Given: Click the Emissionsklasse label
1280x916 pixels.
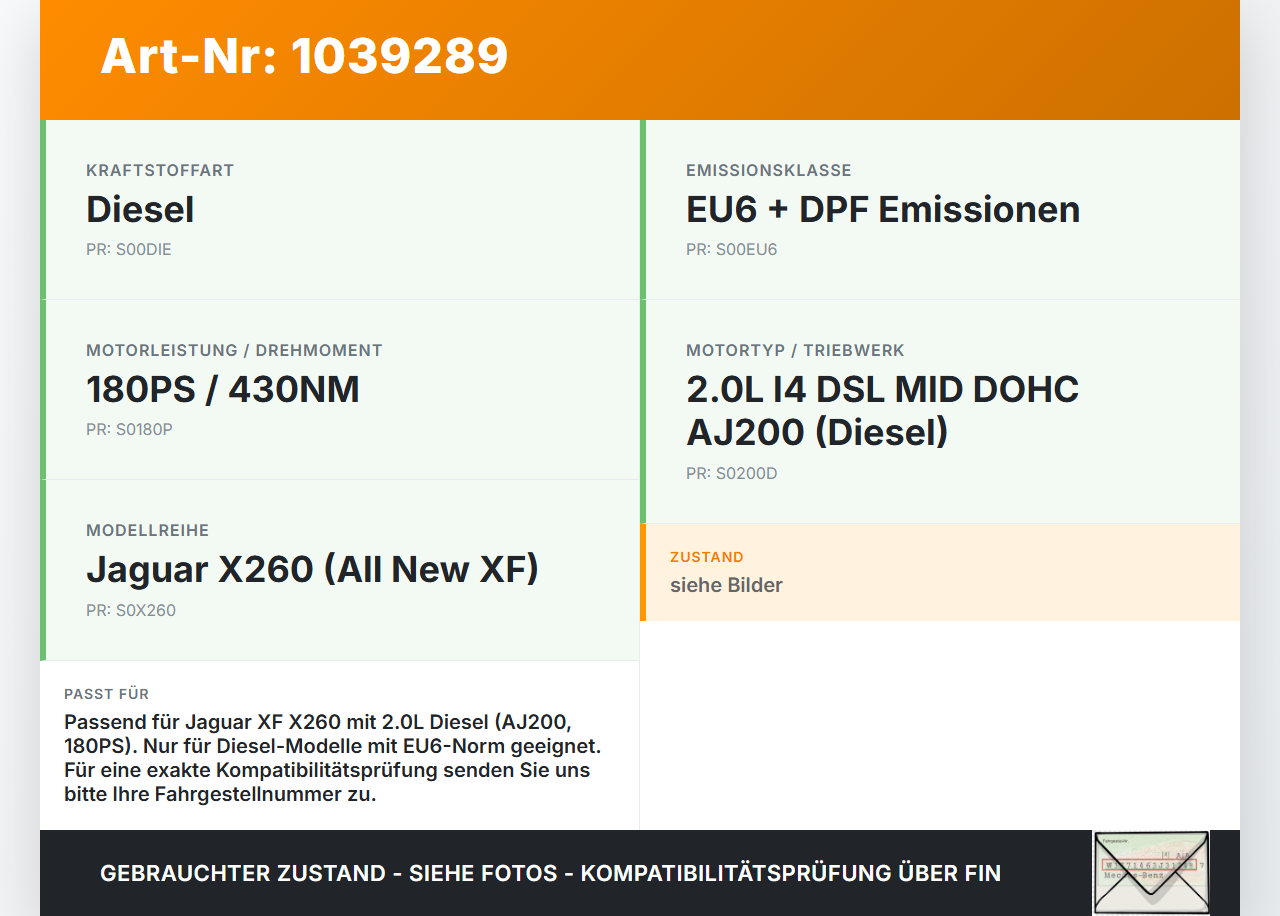Looking at the screenshot, I should (x=769, y=170).
